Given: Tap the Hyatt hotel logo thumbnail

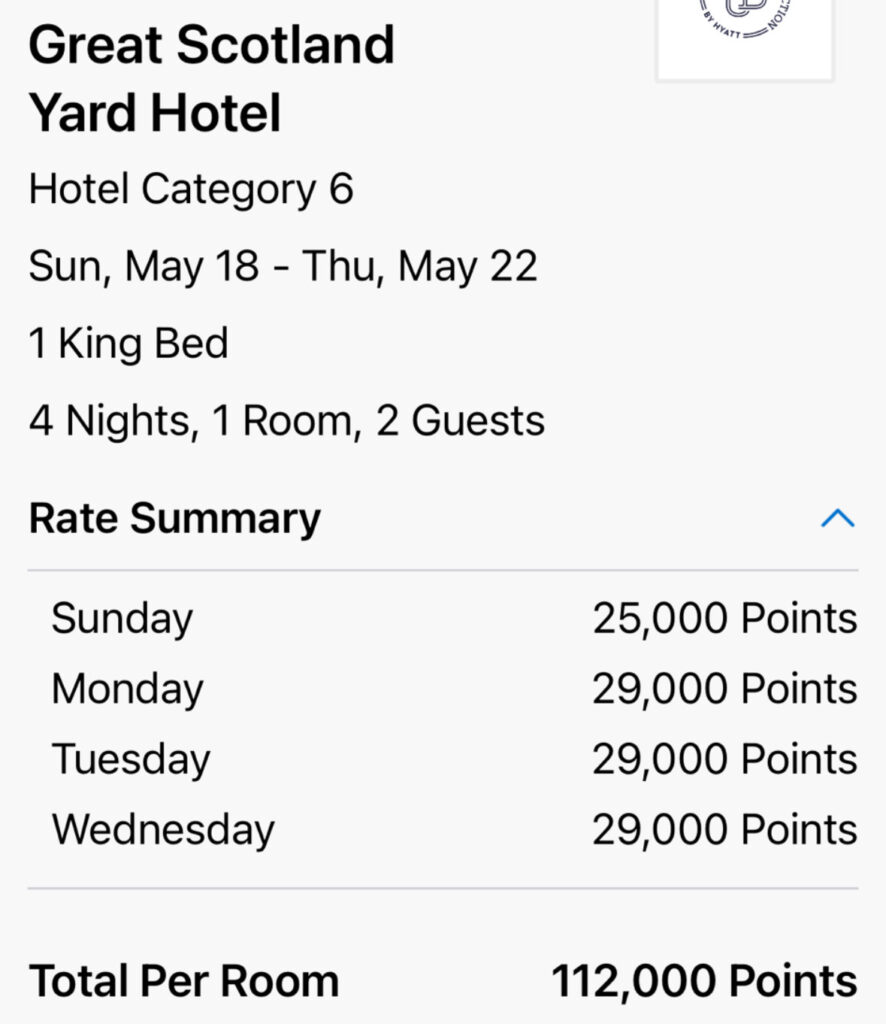Looking at the screenshot, I should point(745,35).
